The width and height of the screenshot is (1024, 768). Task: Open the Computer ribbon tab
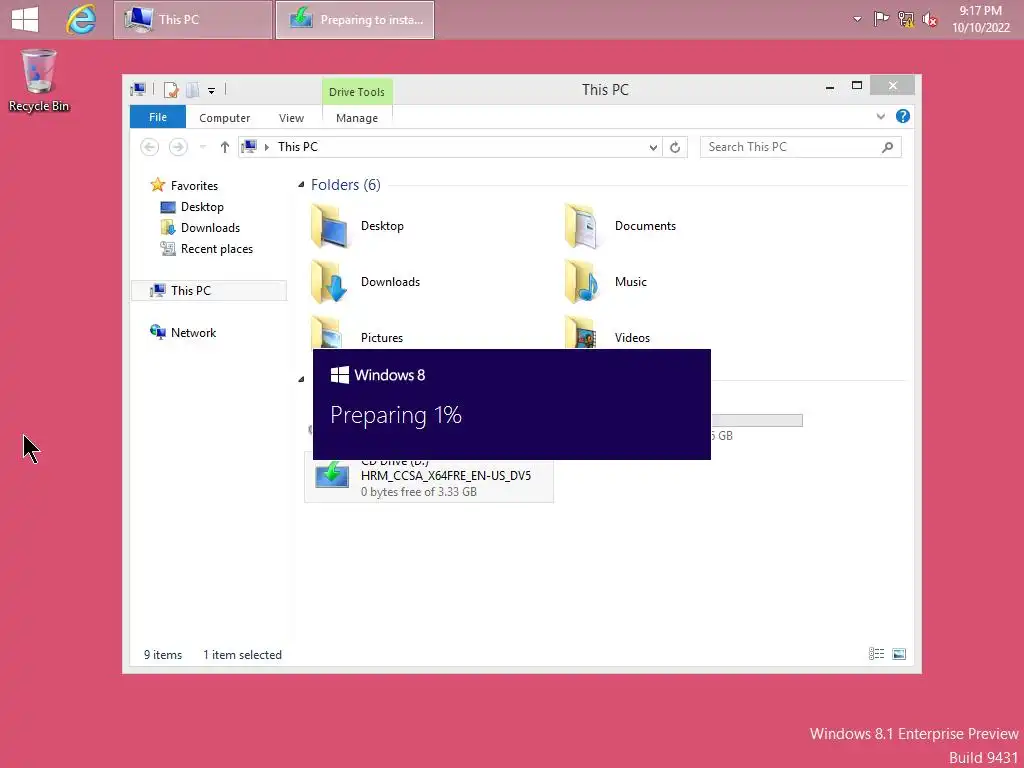click(x=225, y=118)
